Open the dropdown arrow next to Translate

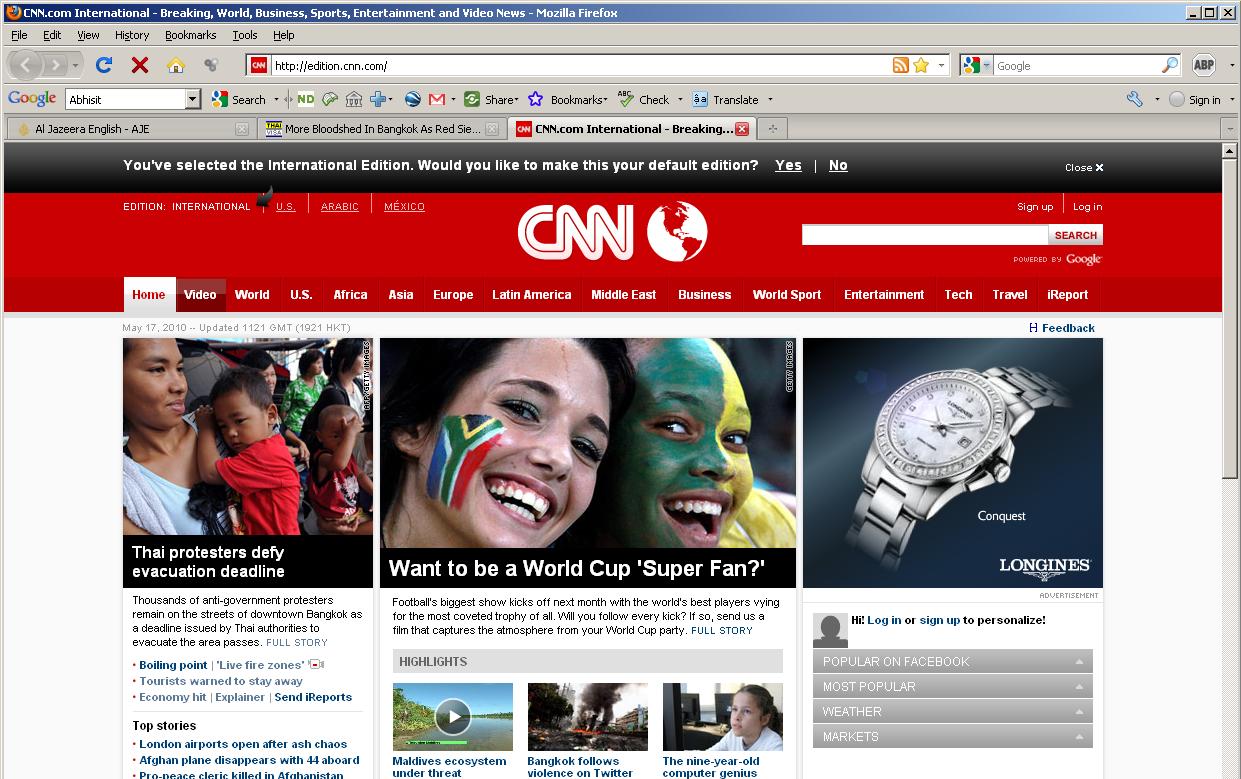coord(770,99)
